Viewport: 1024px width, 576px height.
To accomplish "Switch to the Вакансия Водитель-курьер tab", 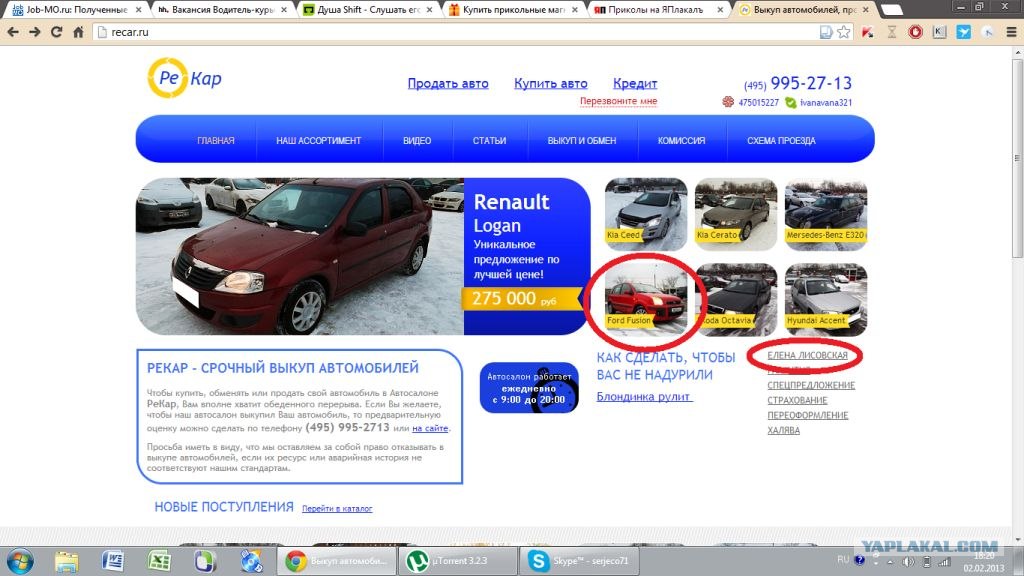I will [223, 10].
